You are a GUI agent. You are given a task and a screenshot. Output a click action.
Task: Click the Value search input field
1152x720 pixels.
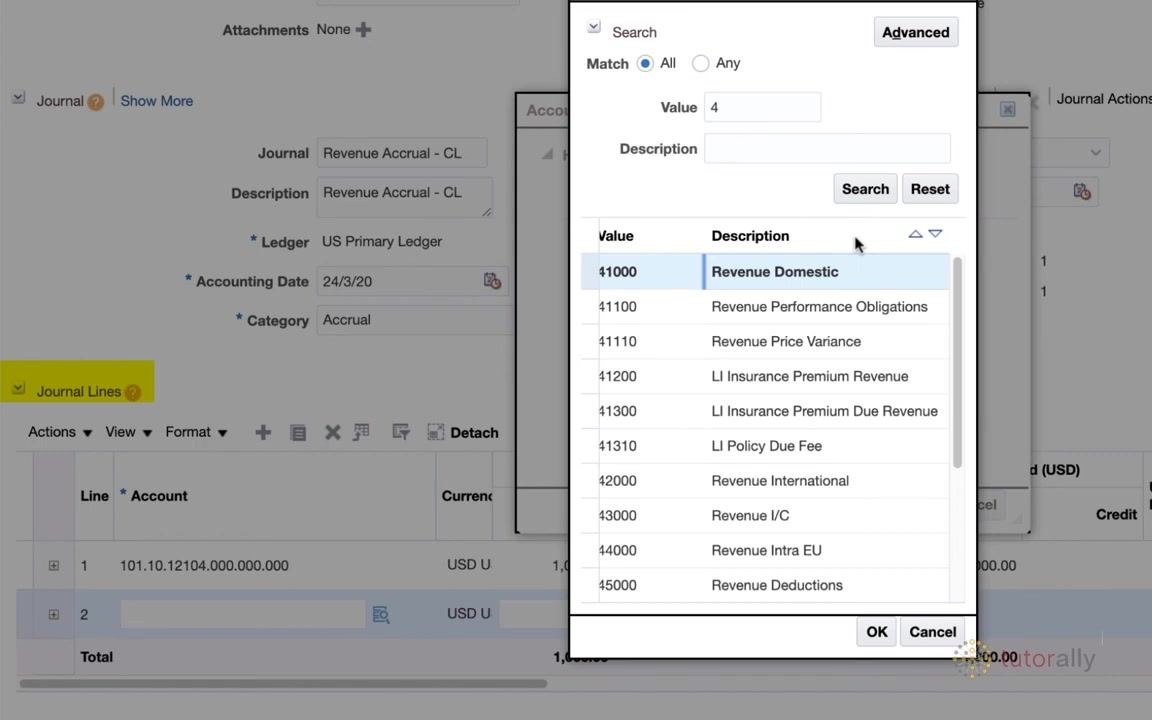click(x=763, y=107)
